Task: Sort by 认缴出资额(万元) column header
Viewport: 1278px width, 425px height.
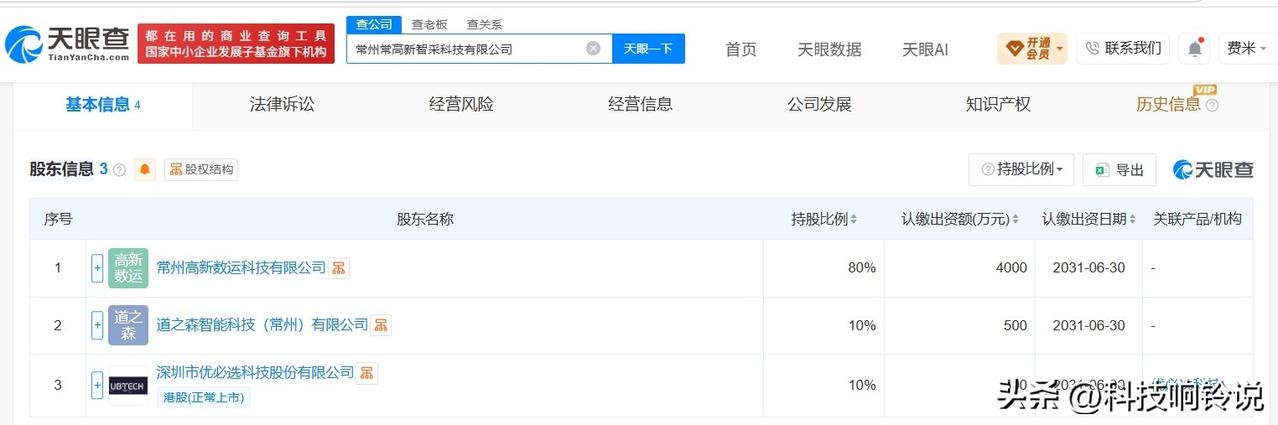Action: point(960,218)
